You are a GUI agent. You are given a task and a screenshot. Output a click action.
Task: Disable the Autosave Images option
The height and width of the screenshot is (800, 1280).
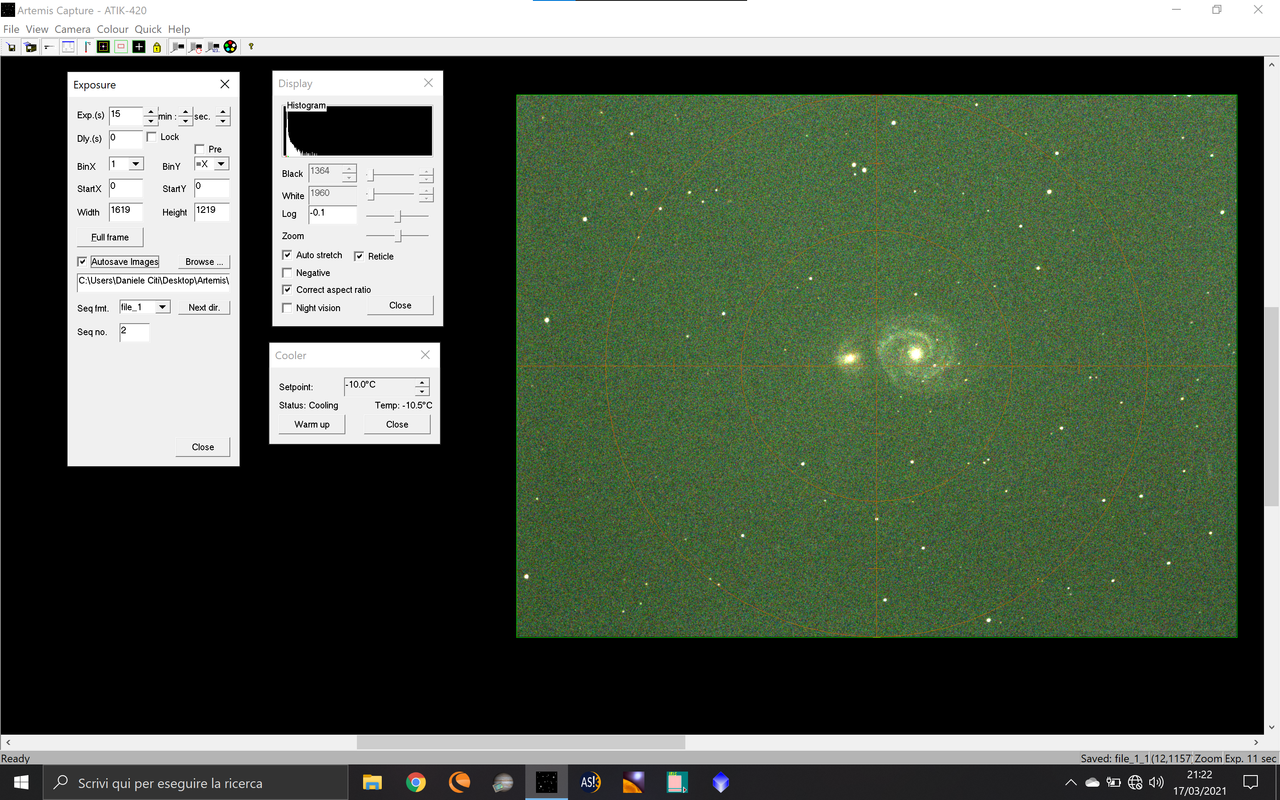(82, 261)
